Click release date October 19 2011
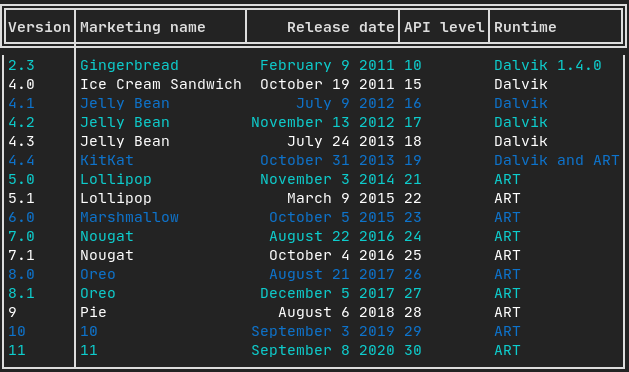This screenshot has height=372, width=629. tap(327, 84)
